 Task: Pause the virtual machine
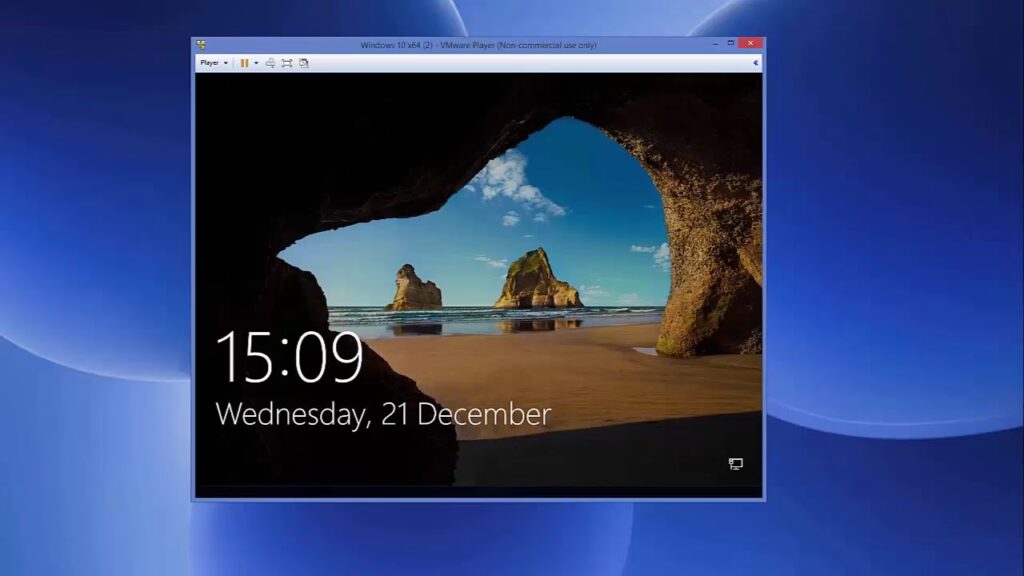pos(244,63)
